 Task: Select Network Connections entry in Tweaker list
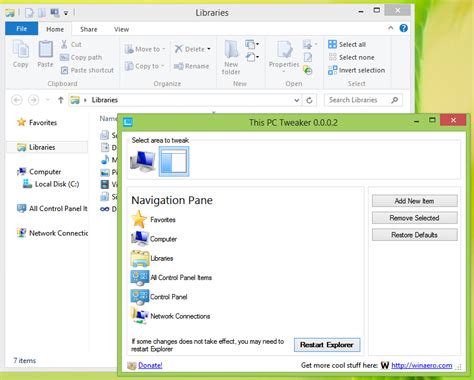[x=170, y=316]
